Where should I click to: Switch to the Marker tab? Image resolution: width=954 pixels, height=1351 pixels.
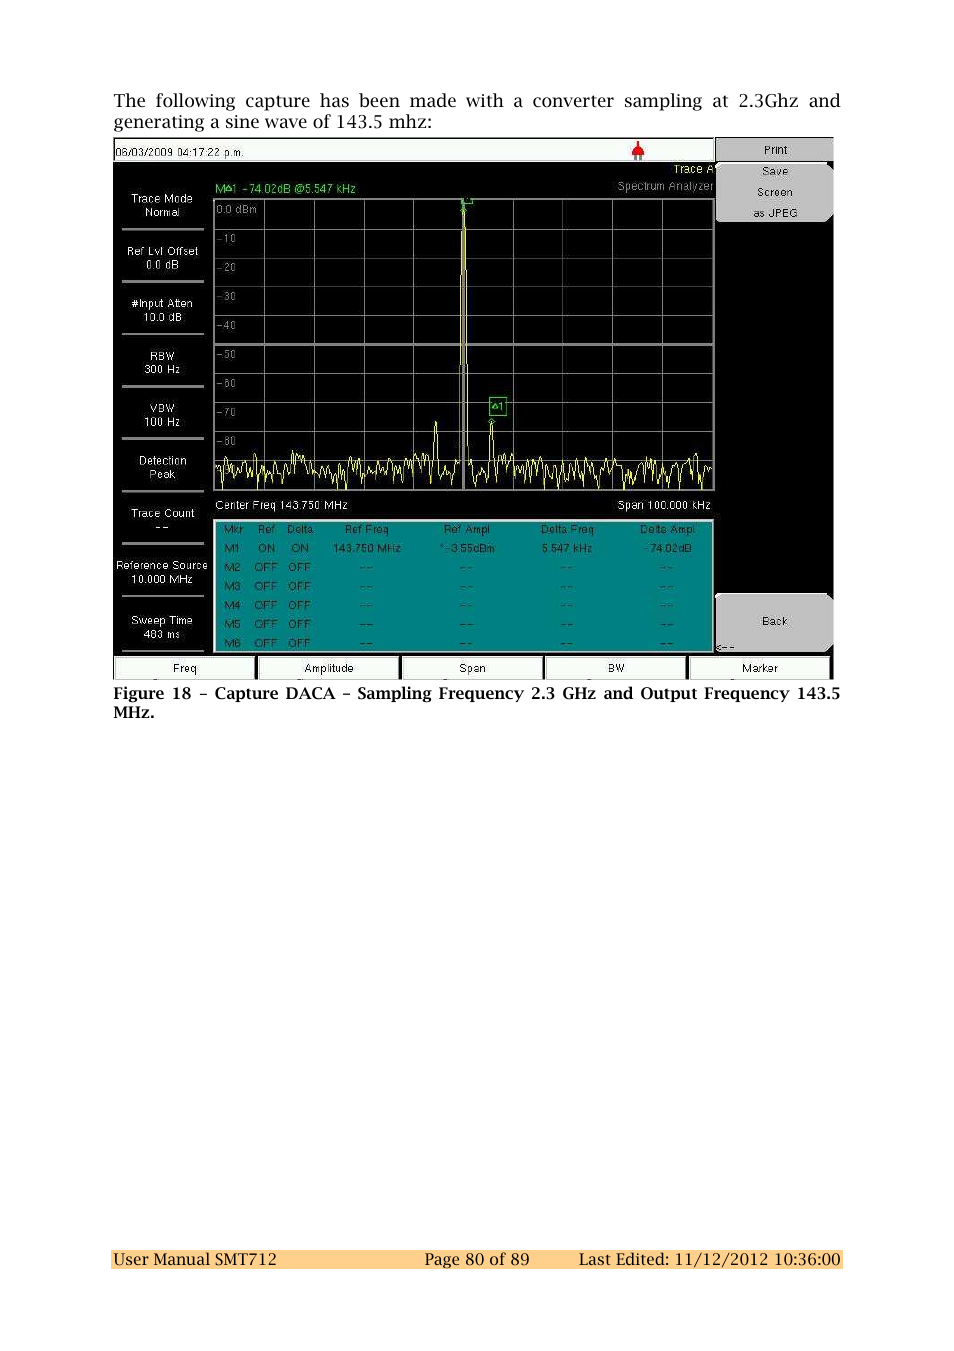coord(760,668)
